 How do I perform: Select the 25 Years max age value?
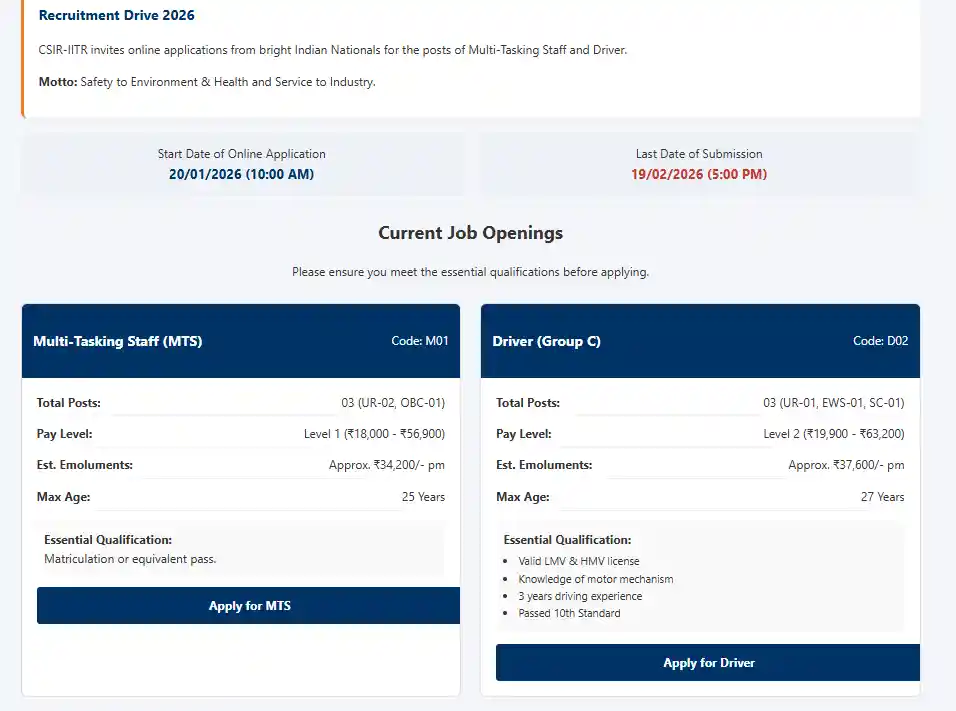[423, 497]
